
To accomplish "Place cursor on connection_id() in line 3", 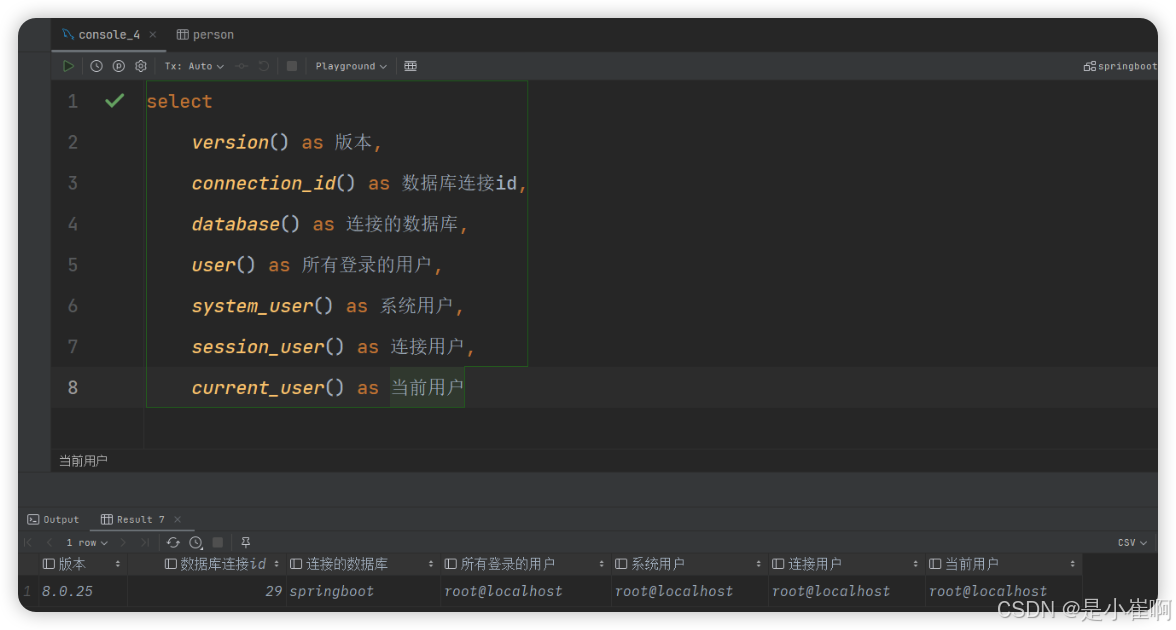I will click(x=273, y=183).
